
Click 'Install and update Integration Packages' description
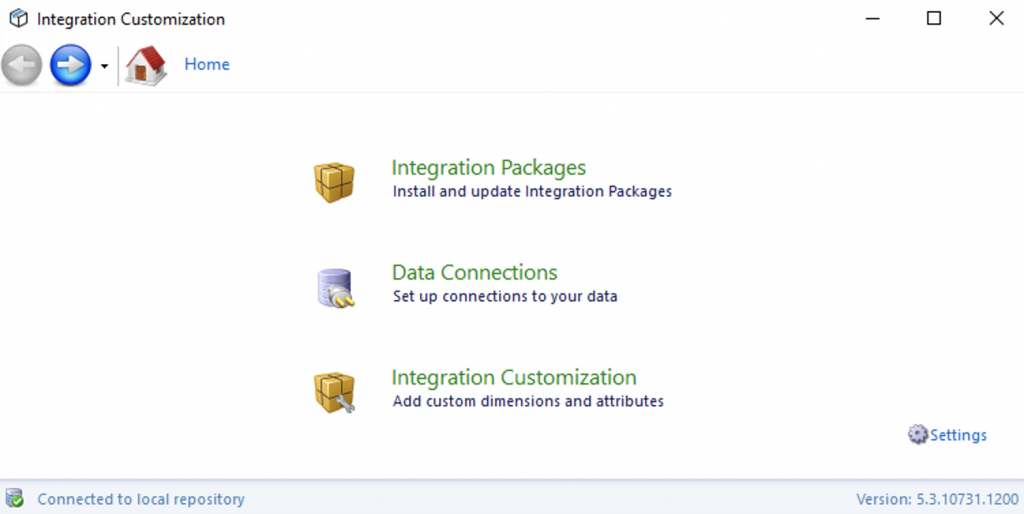532,191
